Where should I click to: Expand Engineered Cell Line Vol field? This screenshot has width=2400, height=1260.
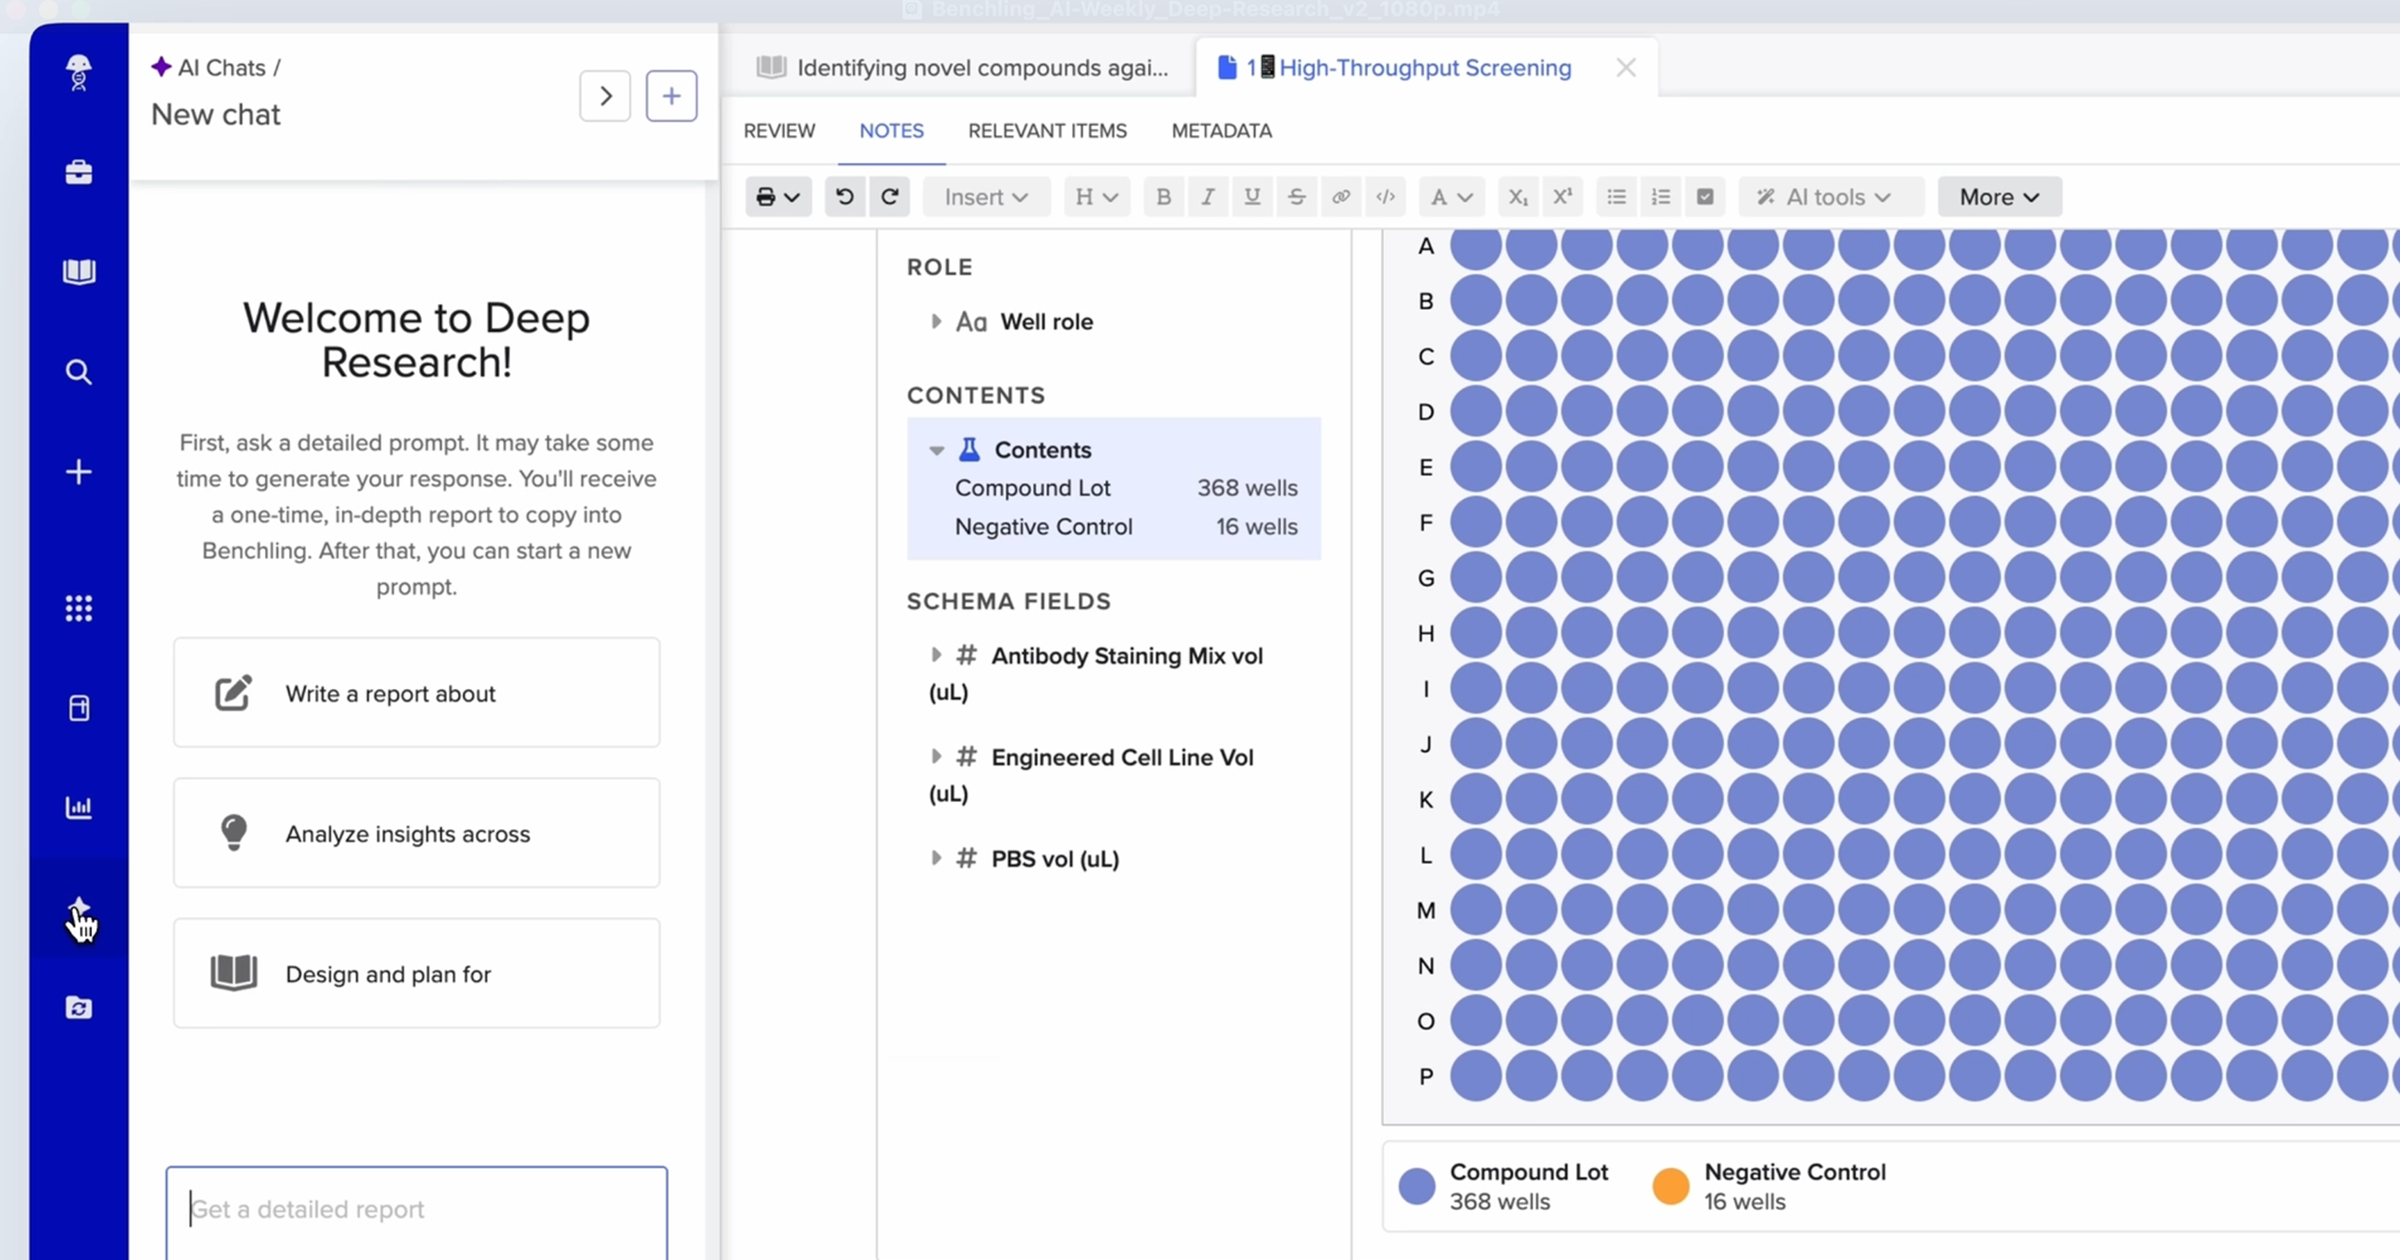(x=935, y=756)
